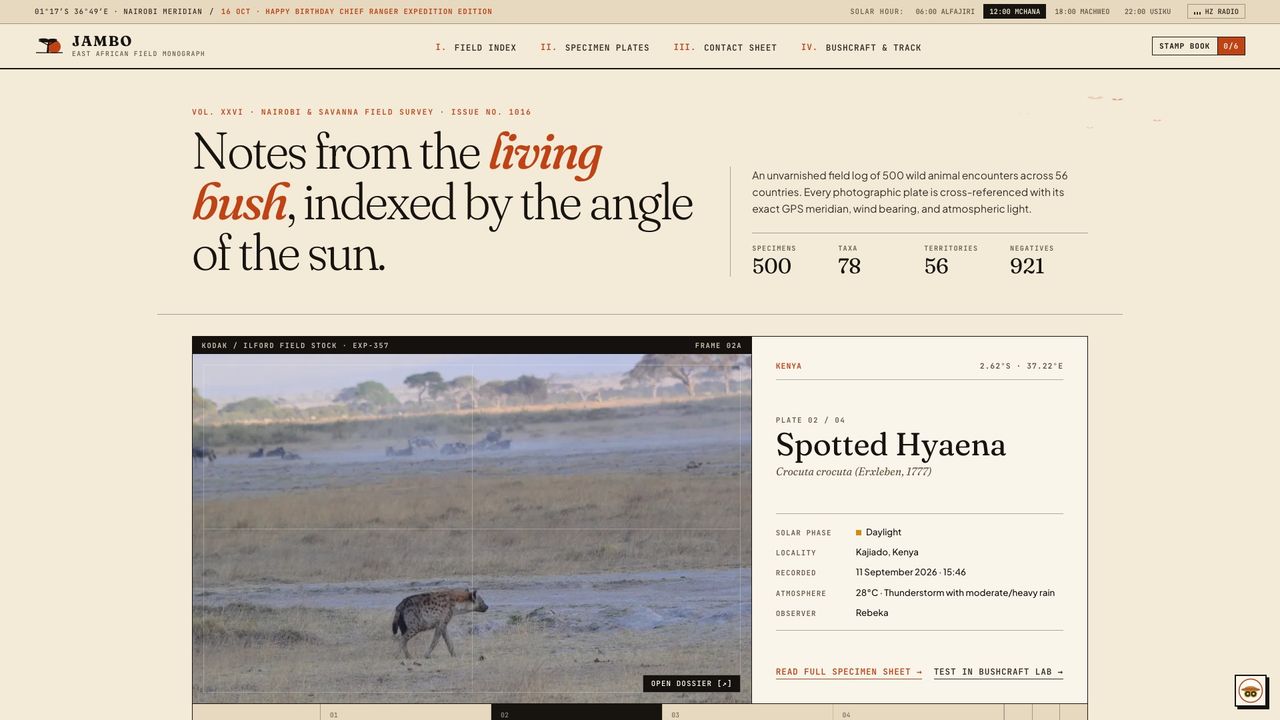Open the Stamp Book button
1280x720 pixels.
point(1185,46)
